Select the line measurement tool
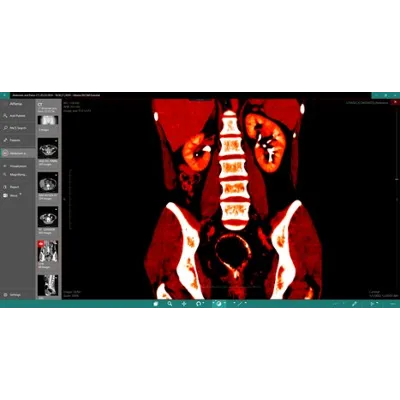The height and width of the screenshot is (400, 400). 240,304
